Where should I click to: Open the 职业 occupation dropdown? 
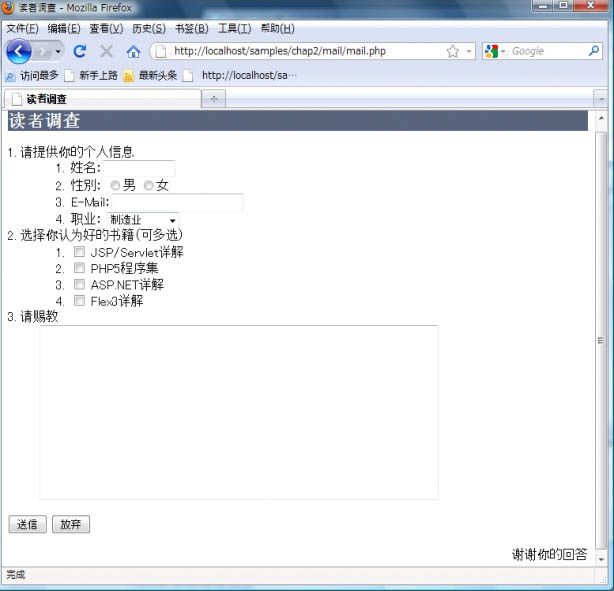tap(143, 219)
